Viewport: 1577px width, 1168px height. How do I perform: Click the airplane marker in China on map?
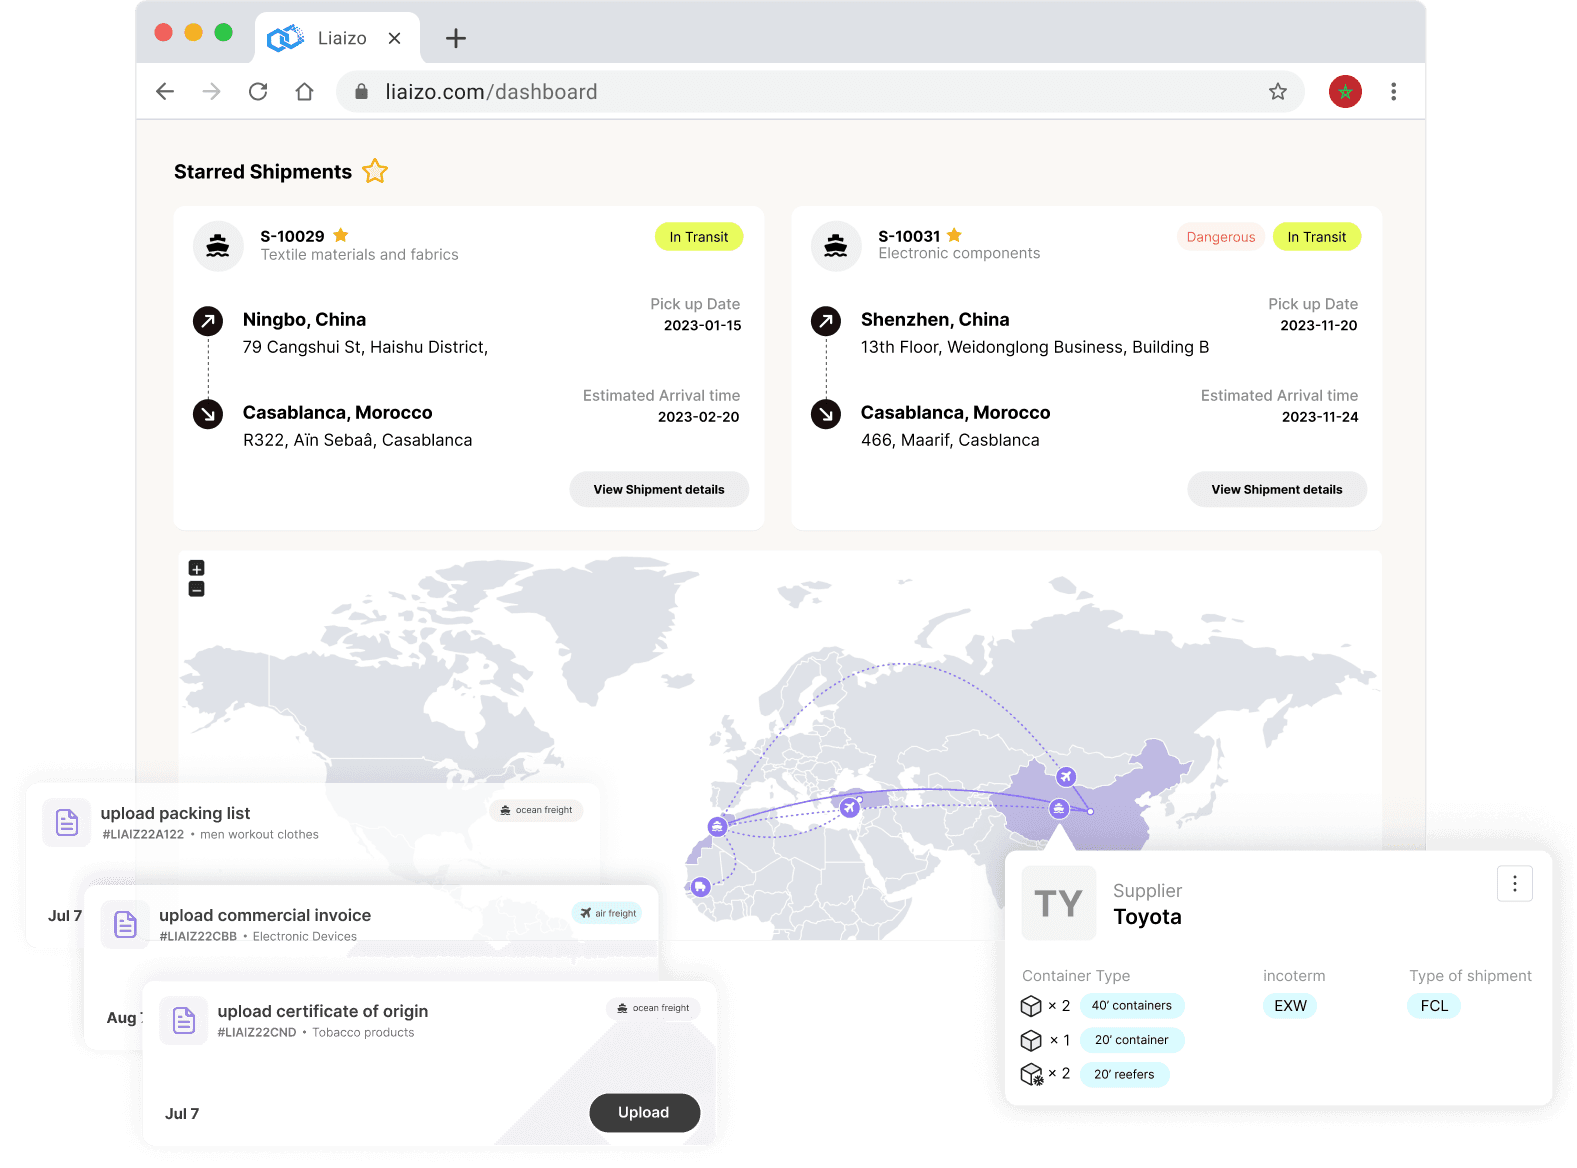(x=1066, y=777)
